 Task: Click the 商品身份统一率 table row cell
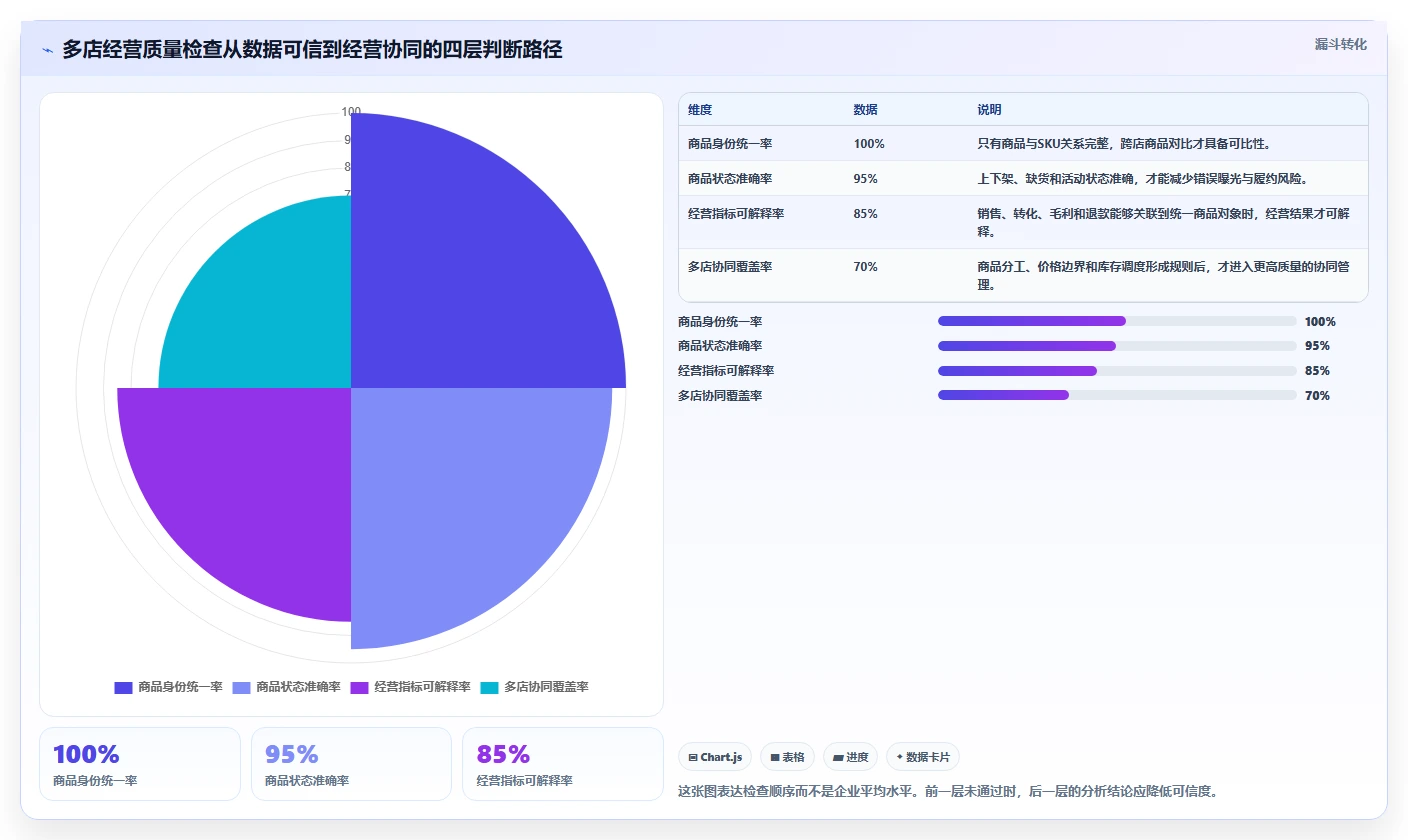click(x=730, y=144)
